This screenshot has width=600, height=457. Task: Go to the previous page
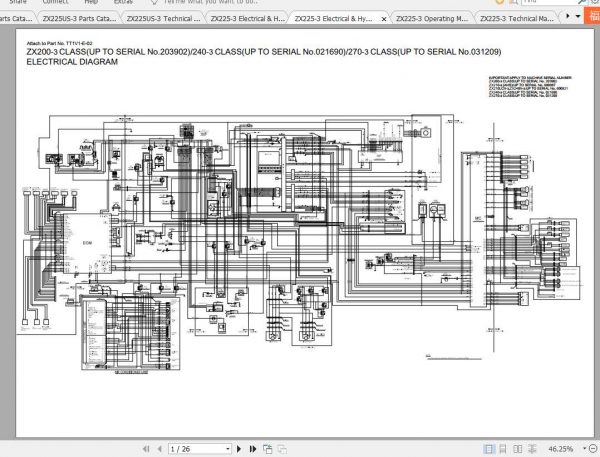160,449
